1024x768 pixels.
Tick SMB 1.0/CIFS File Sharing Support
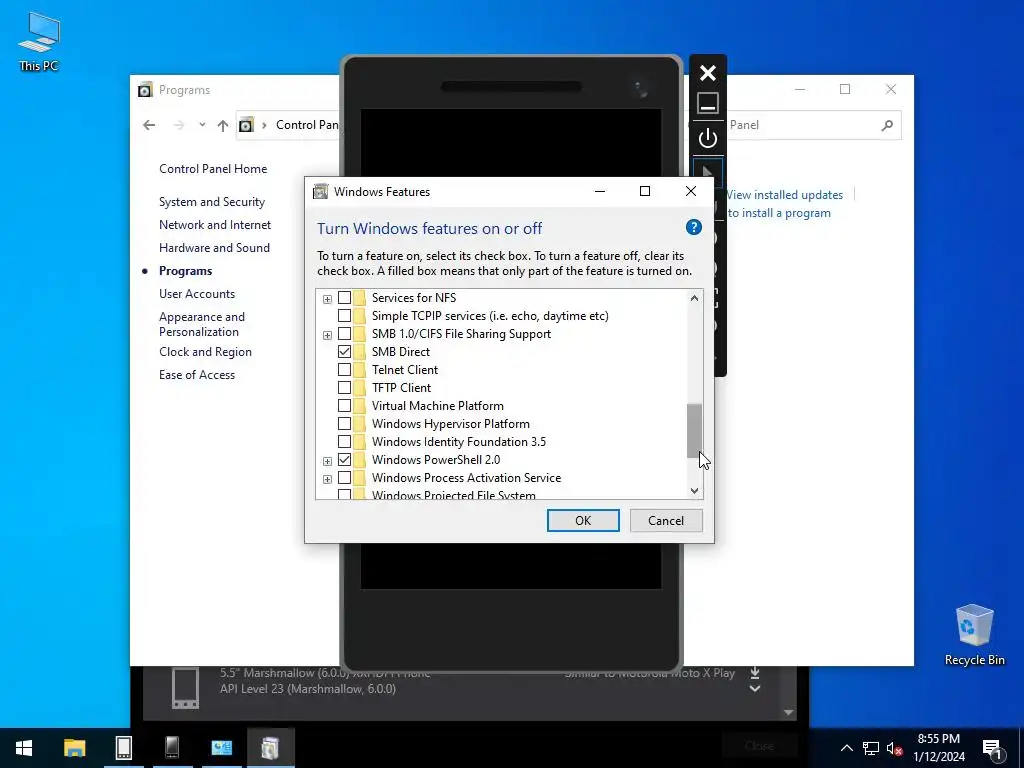pos(344,334)
